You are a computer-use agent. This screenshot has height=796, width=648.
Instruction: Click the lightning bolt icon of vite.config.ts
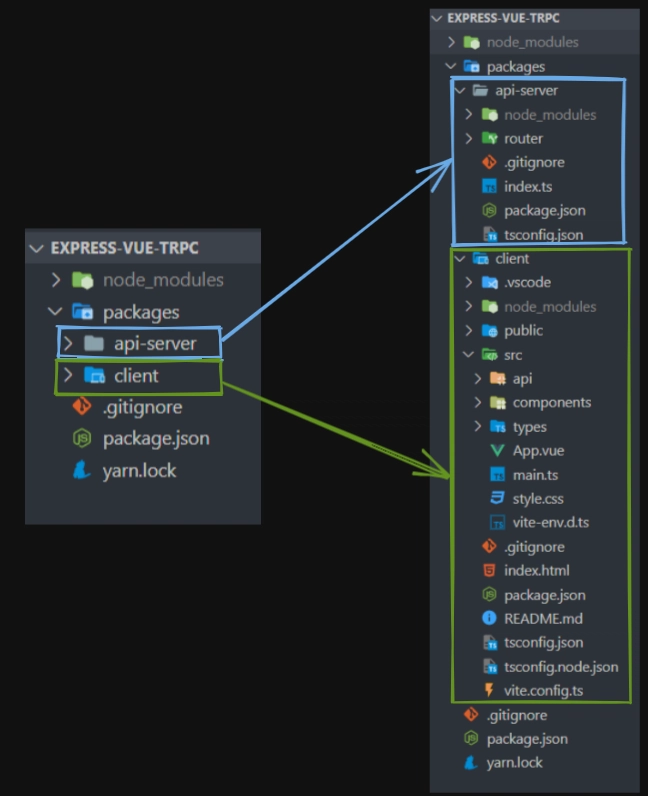pos(489,691)
